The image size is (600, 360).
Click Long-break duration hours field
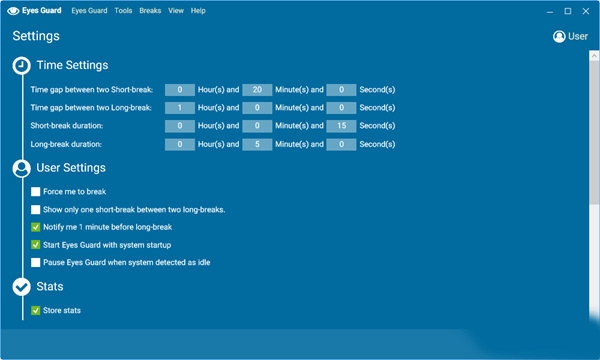(x=180, y=144)
